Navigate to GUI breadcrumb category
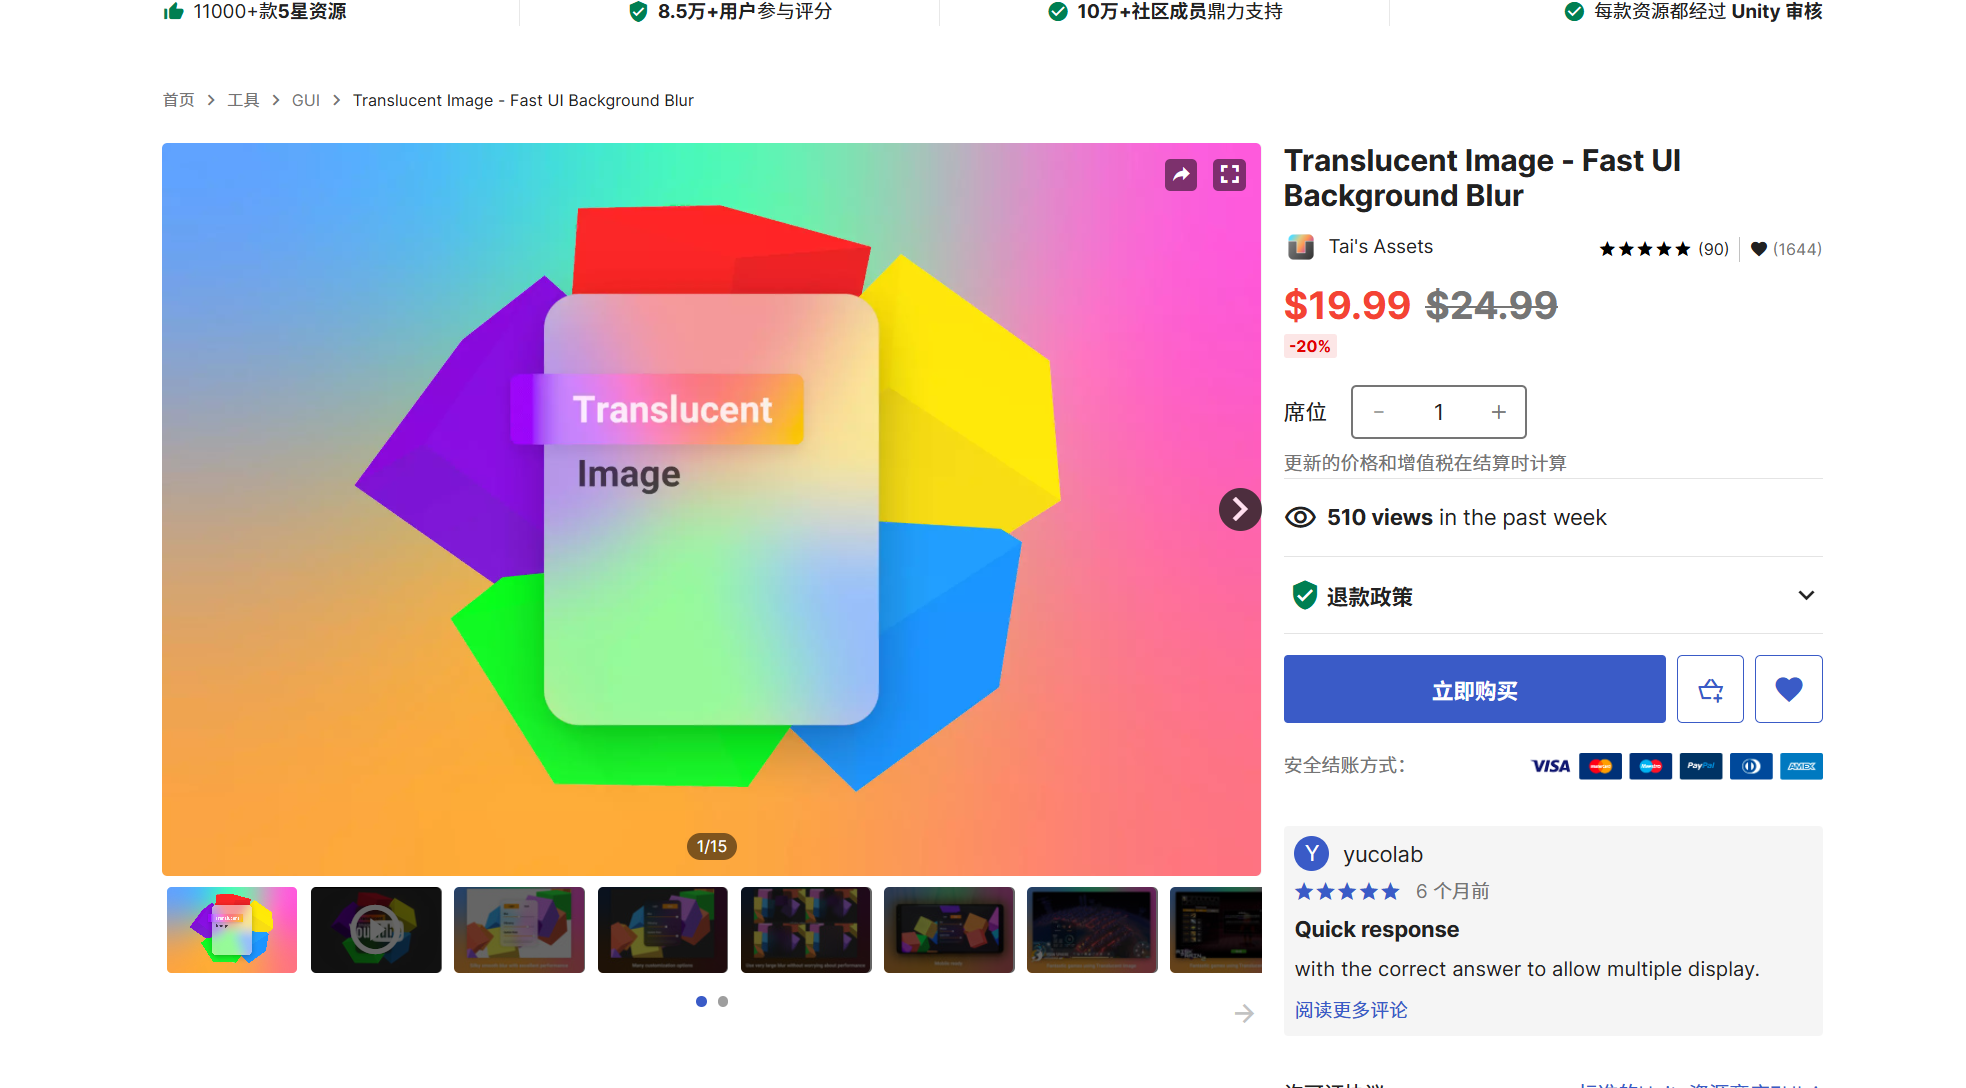This screenshot has height=1088, width=1966. point(306,100)
